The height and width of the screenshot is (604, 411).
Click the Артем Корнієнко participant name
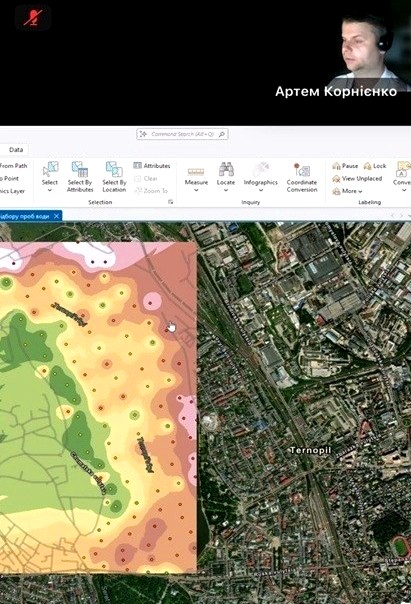[336, 91]
